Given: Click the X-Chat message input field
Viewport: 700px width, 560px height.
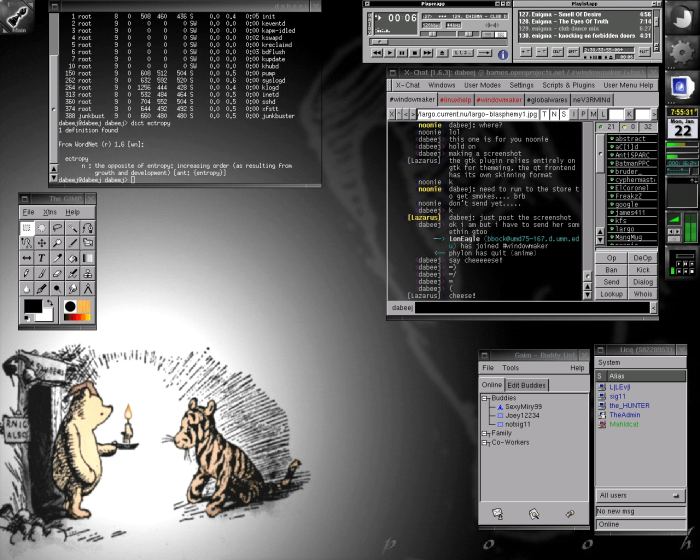Looking at the screenshot, I should pos(532,308).
